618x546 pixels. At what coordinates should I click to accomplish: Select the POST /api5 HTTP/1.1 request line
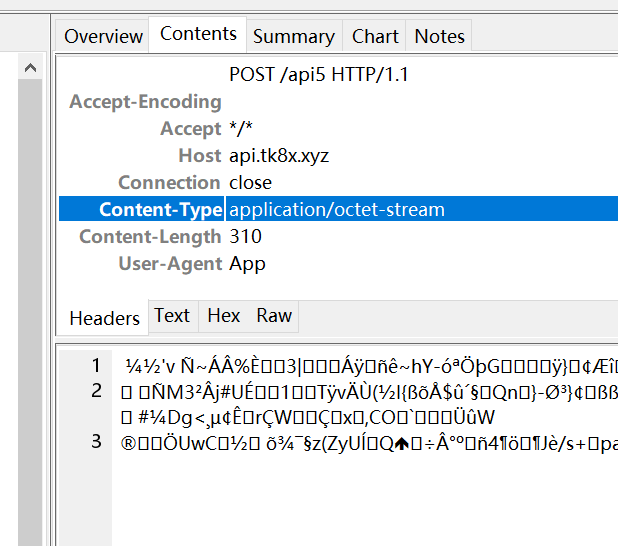coord(318,75)
